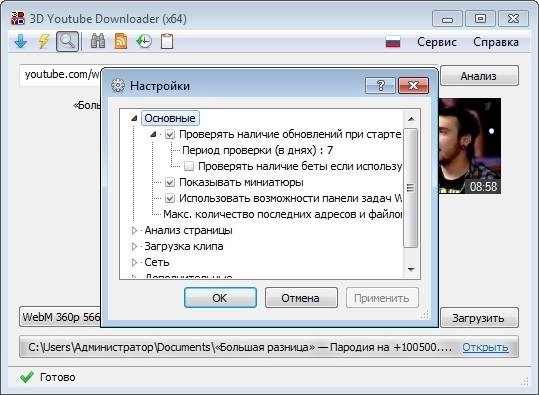The height and width of the screenshot is (395, 539).
Task: Select Период проверки (в днях) row
Action: tap(257, 150)
